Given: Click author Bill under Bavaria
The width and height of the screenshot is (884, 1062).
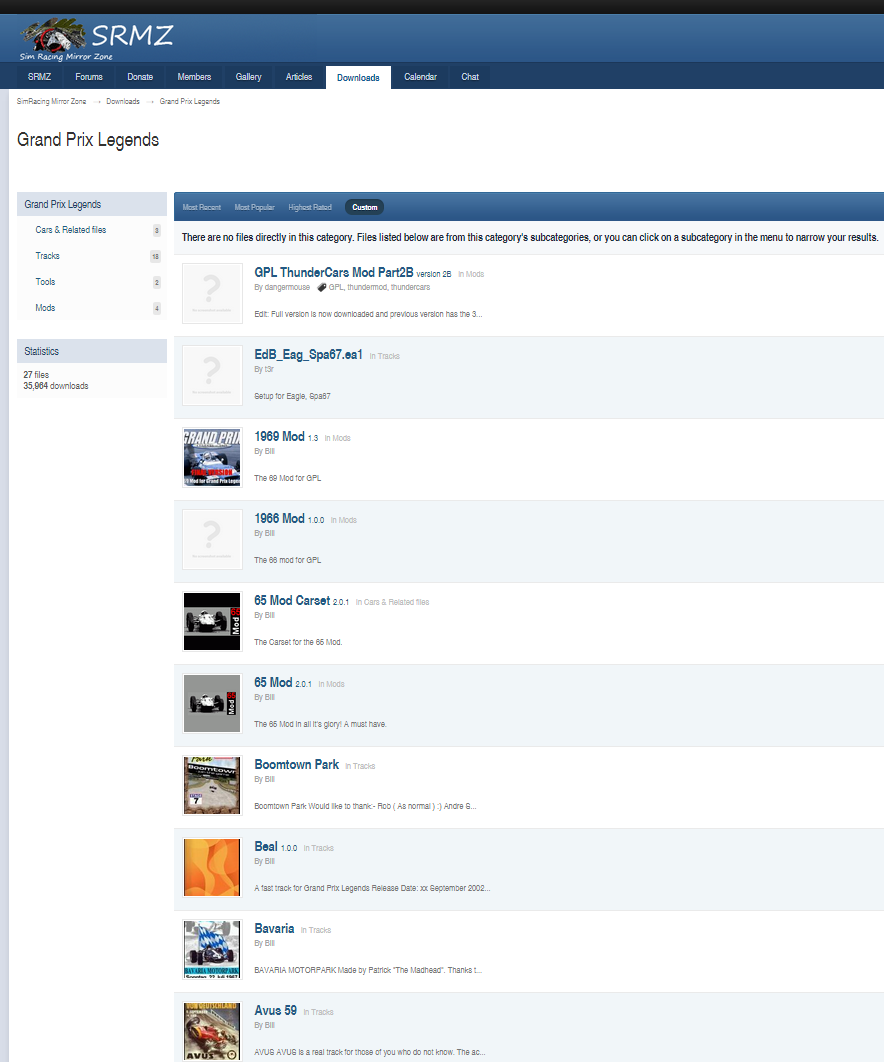Looking at the screenshot, I should click(x=270, y=943).
